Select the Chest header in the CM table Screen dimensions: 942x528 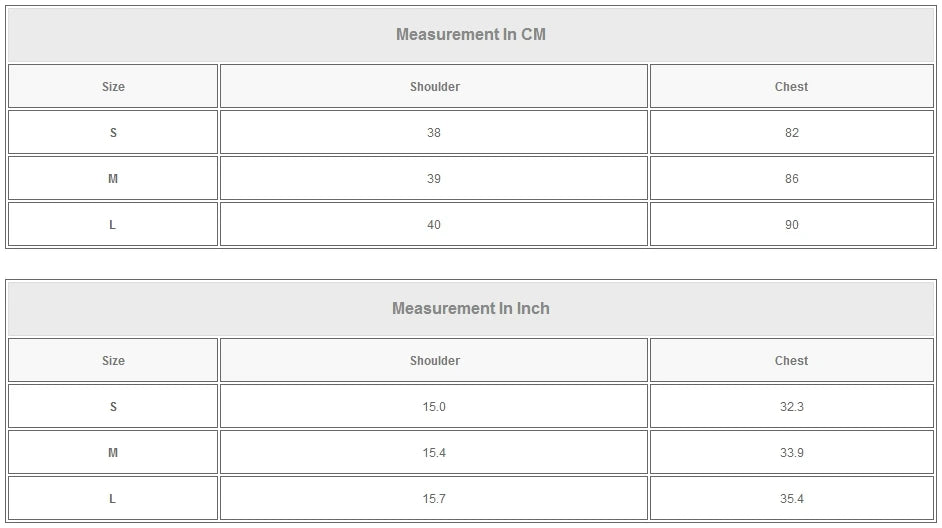point(791,87)
